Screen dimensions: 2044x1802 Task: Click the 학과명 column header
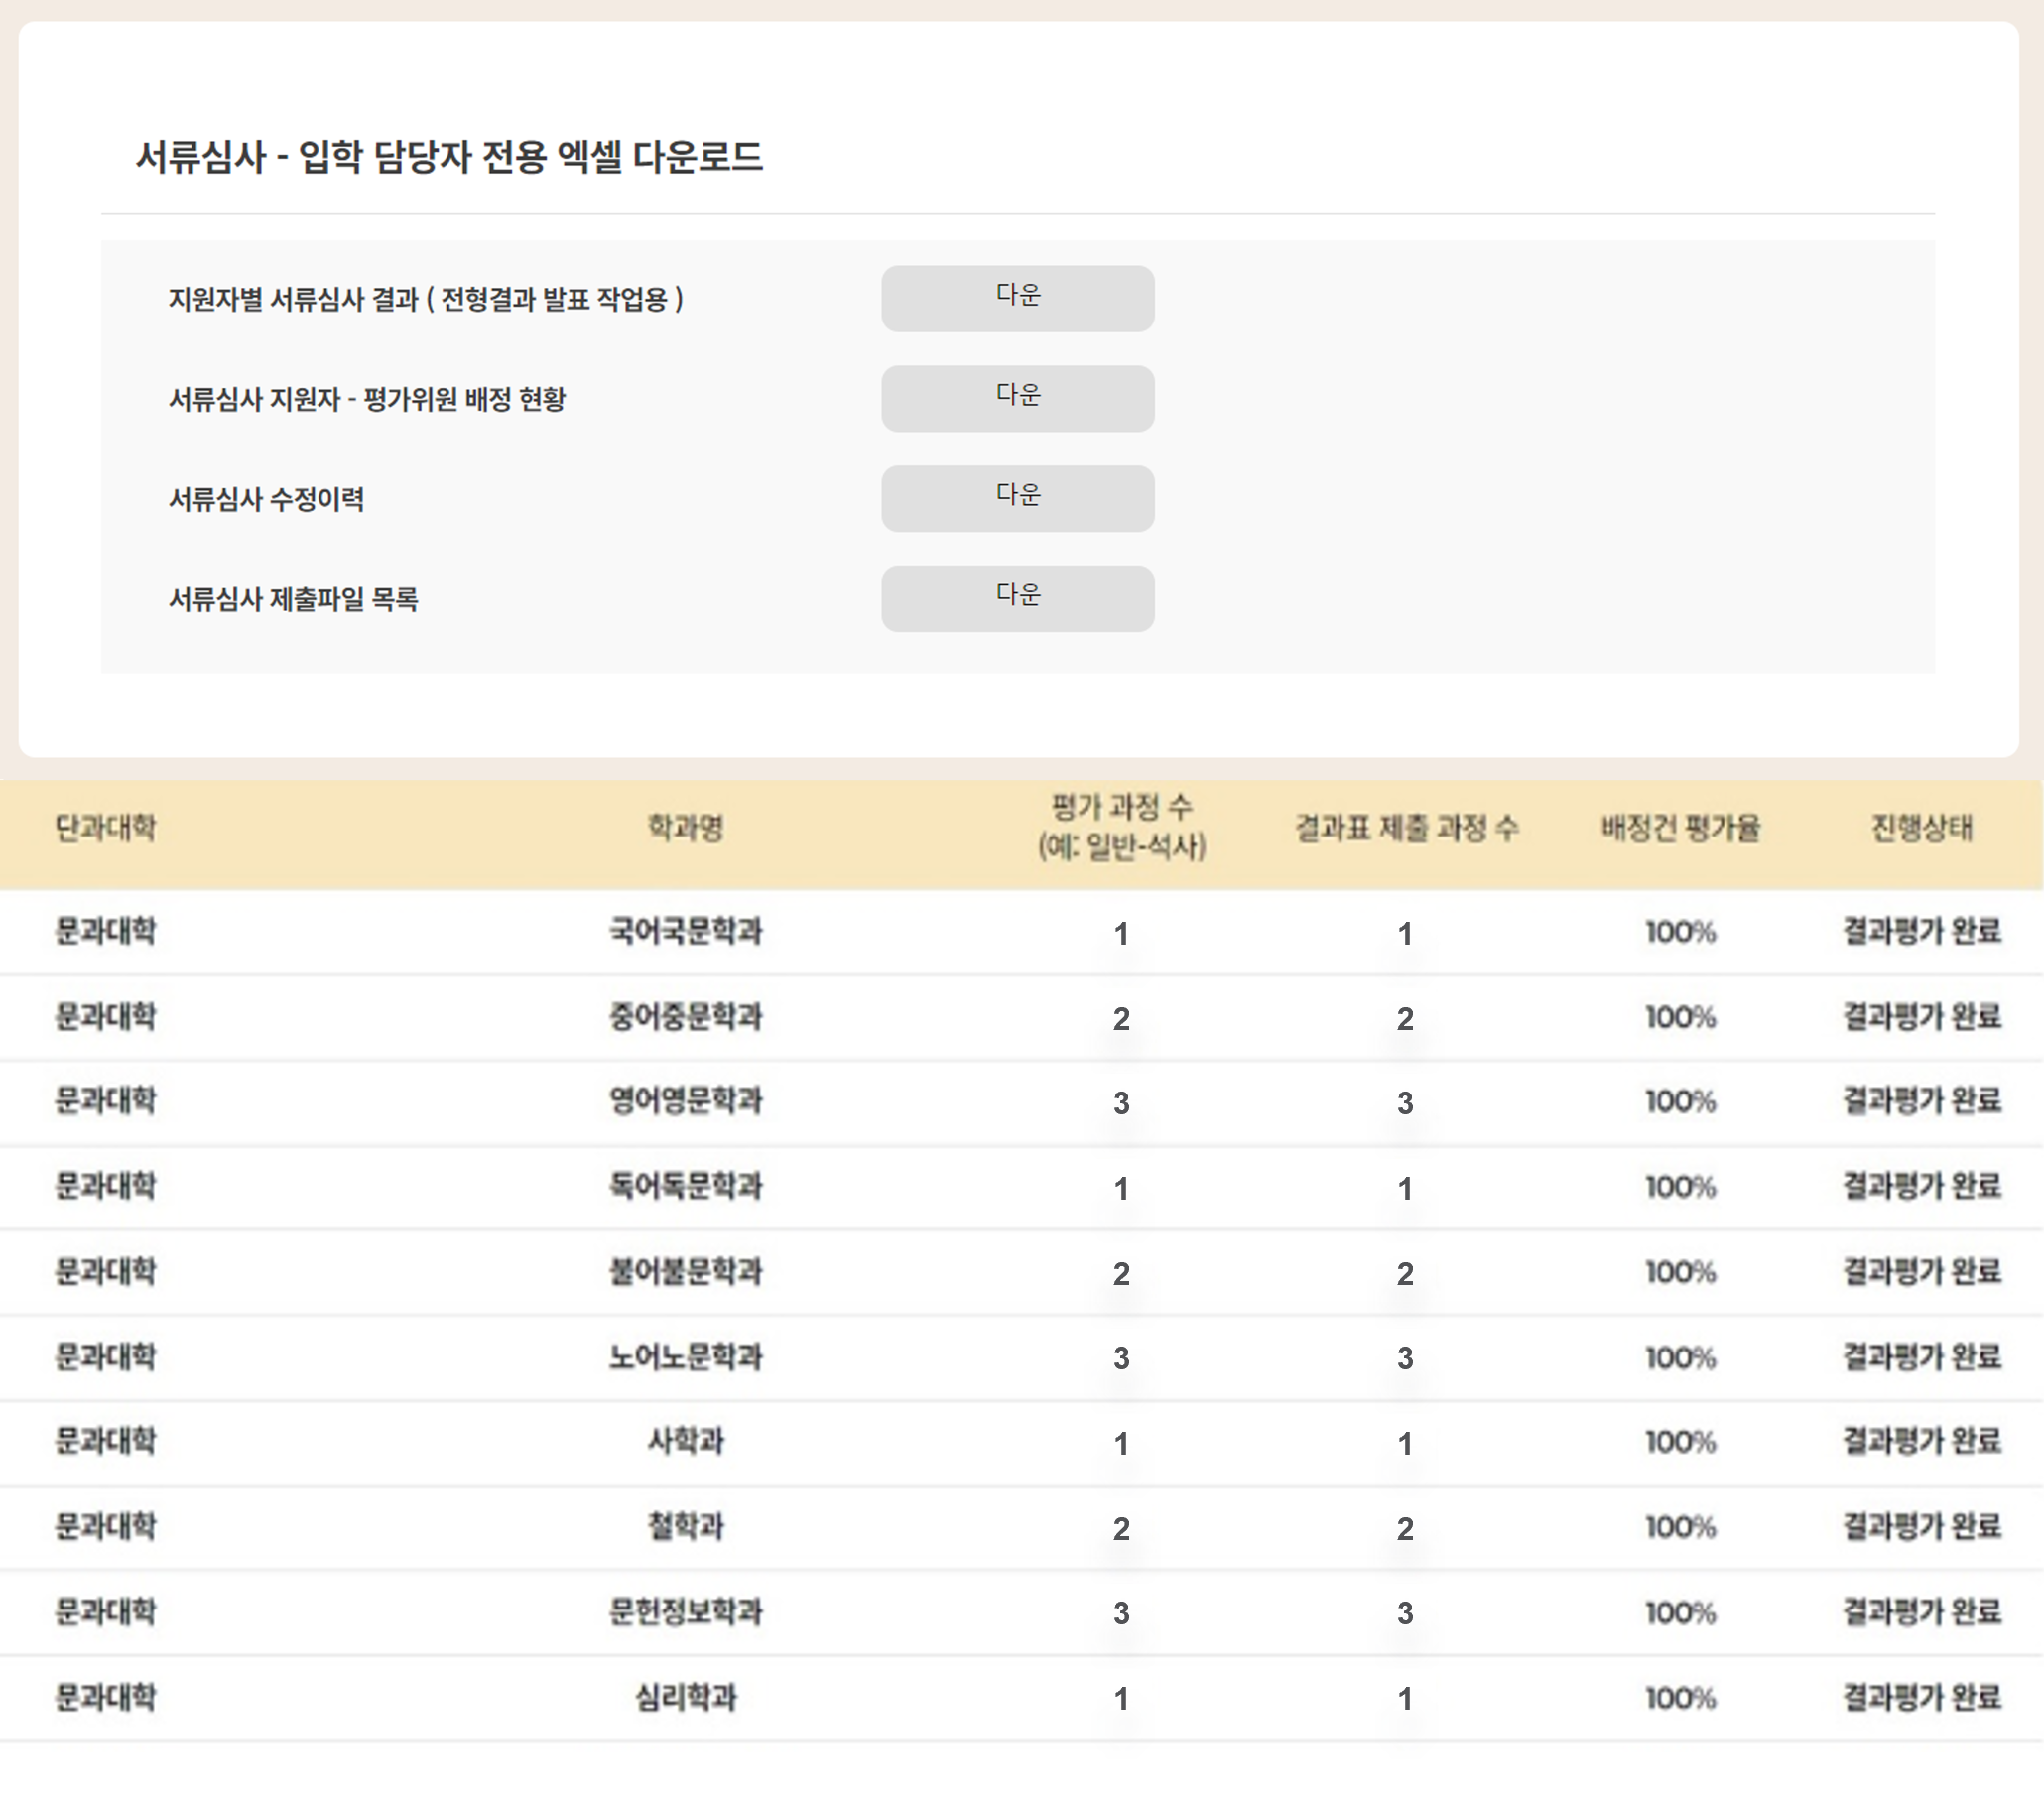685,828
